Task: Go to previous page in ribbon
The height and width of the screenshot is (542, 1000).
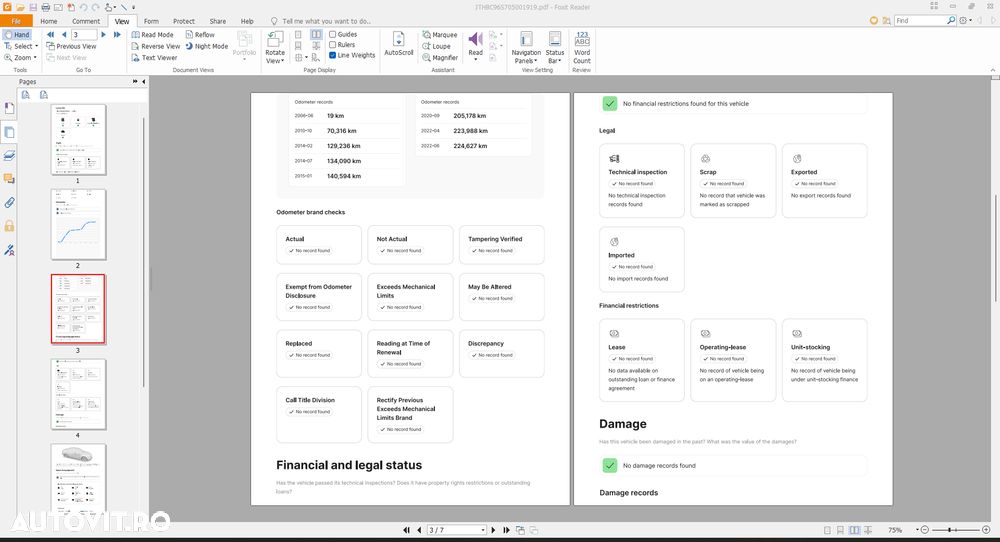Action: [64, 34]
